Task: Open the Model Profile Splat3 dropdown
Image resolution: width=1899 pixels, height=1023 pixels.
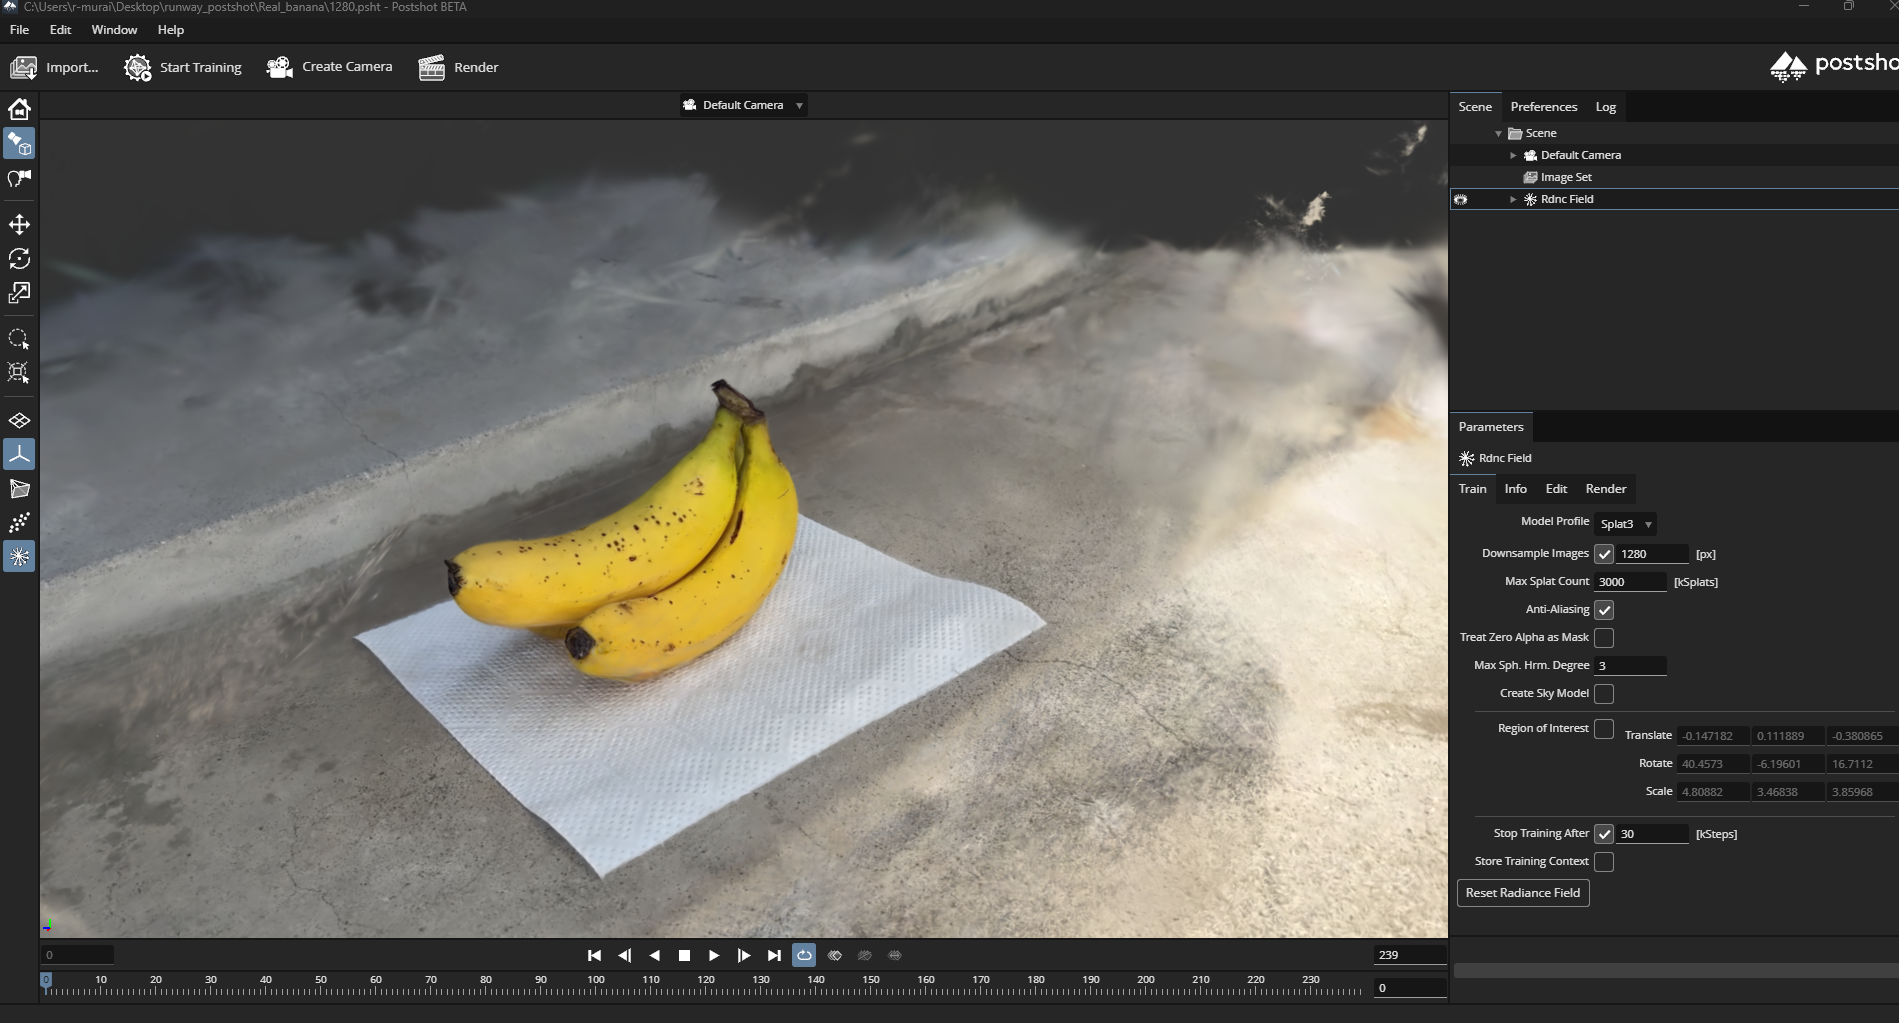Action: [1625, 524]
